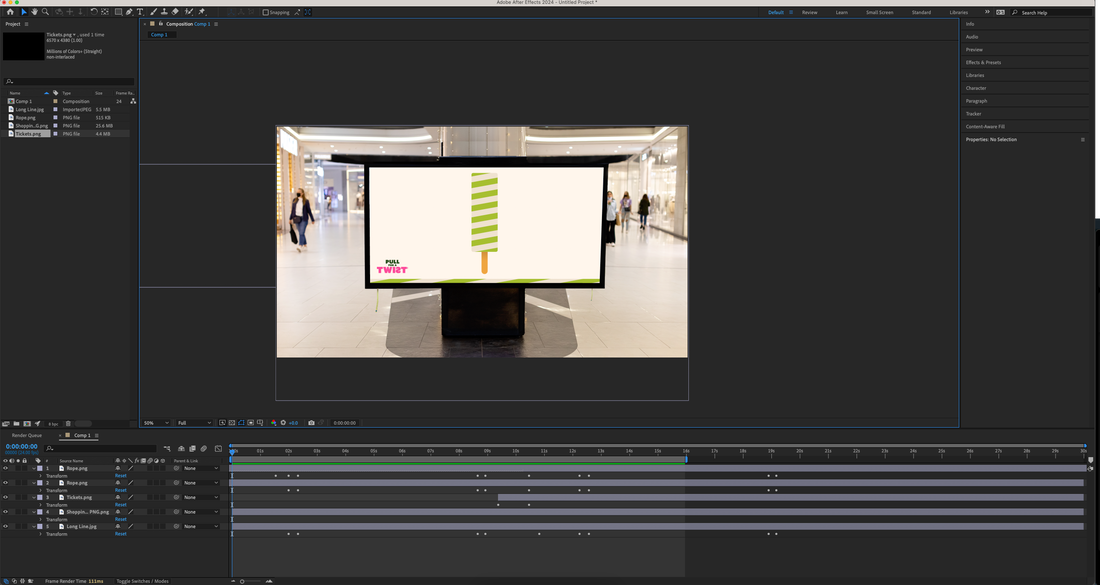
Task: Click the current time 0:00:00:00 in timeline
Action: (22, 446)
